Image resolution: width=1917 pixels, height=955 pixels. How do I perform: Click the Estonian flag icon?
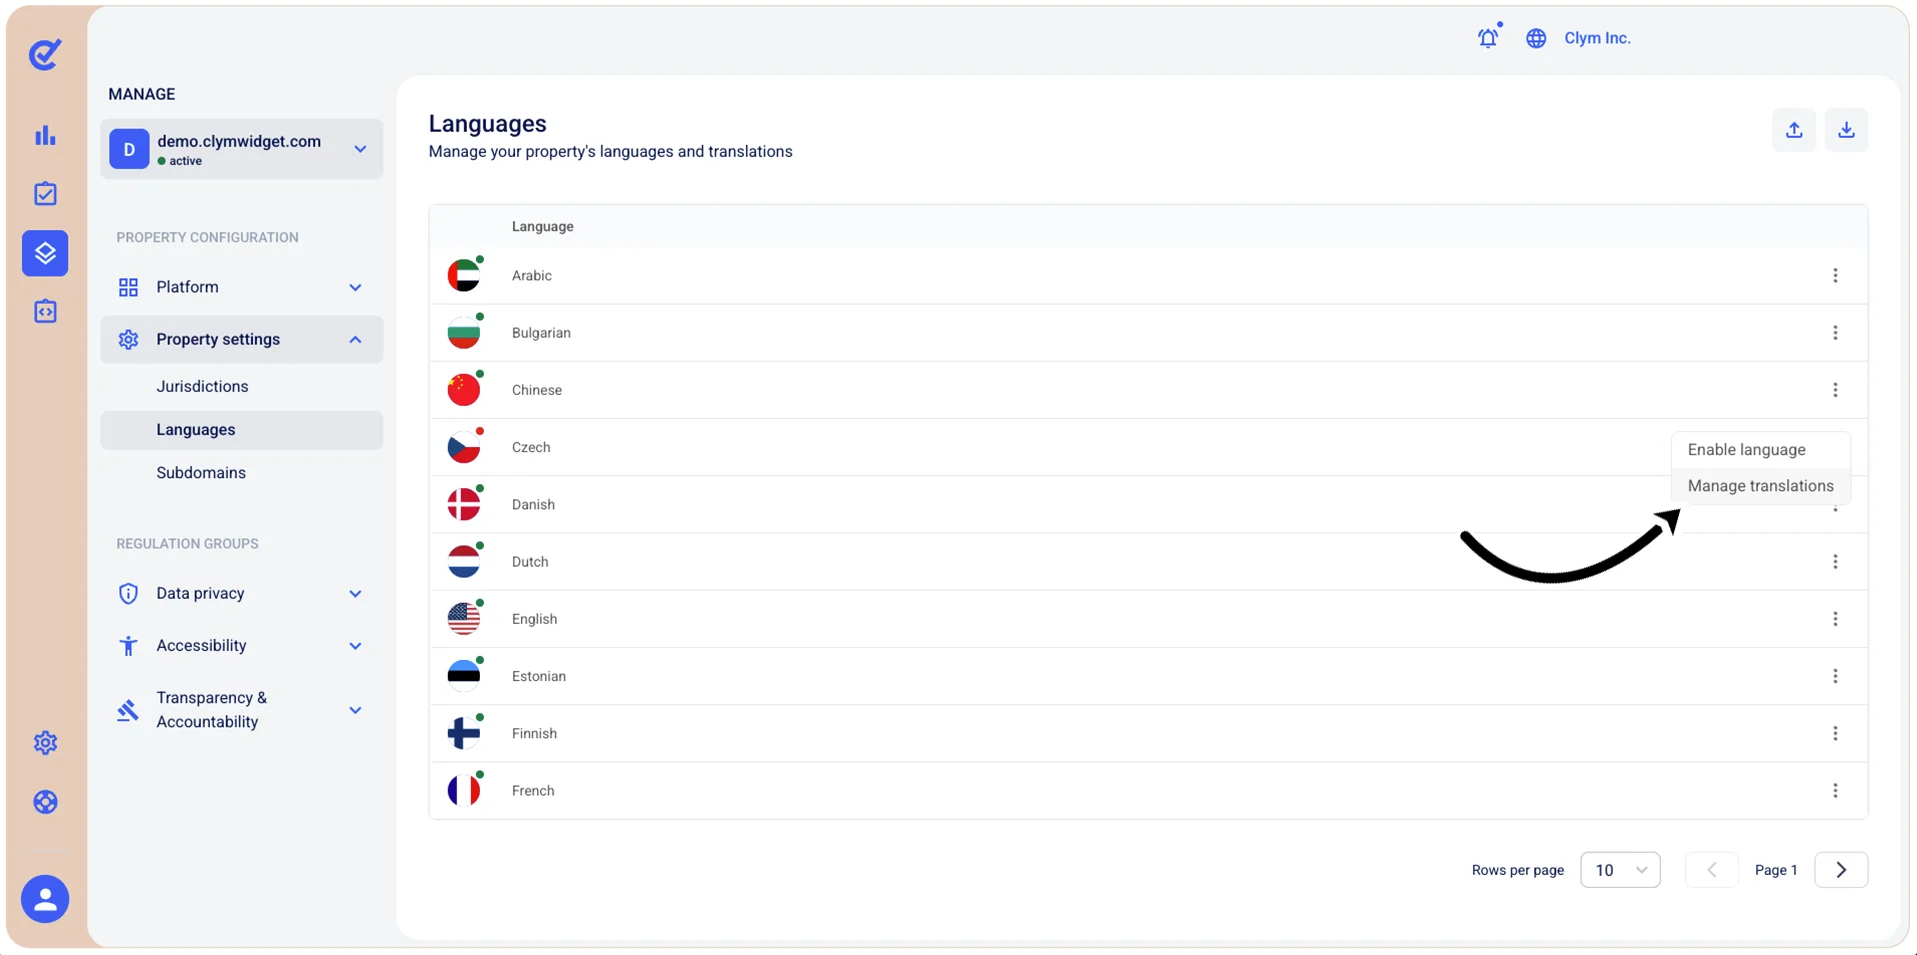pos(464,676)
